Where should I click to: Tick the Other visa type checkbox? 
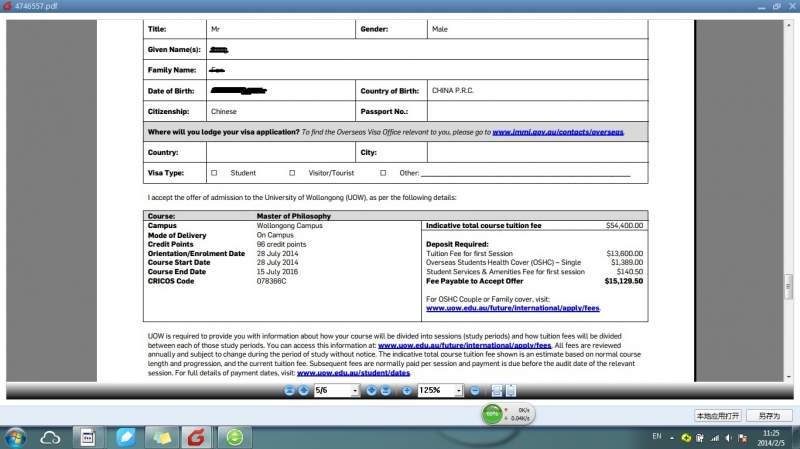(x=383, y=173)
